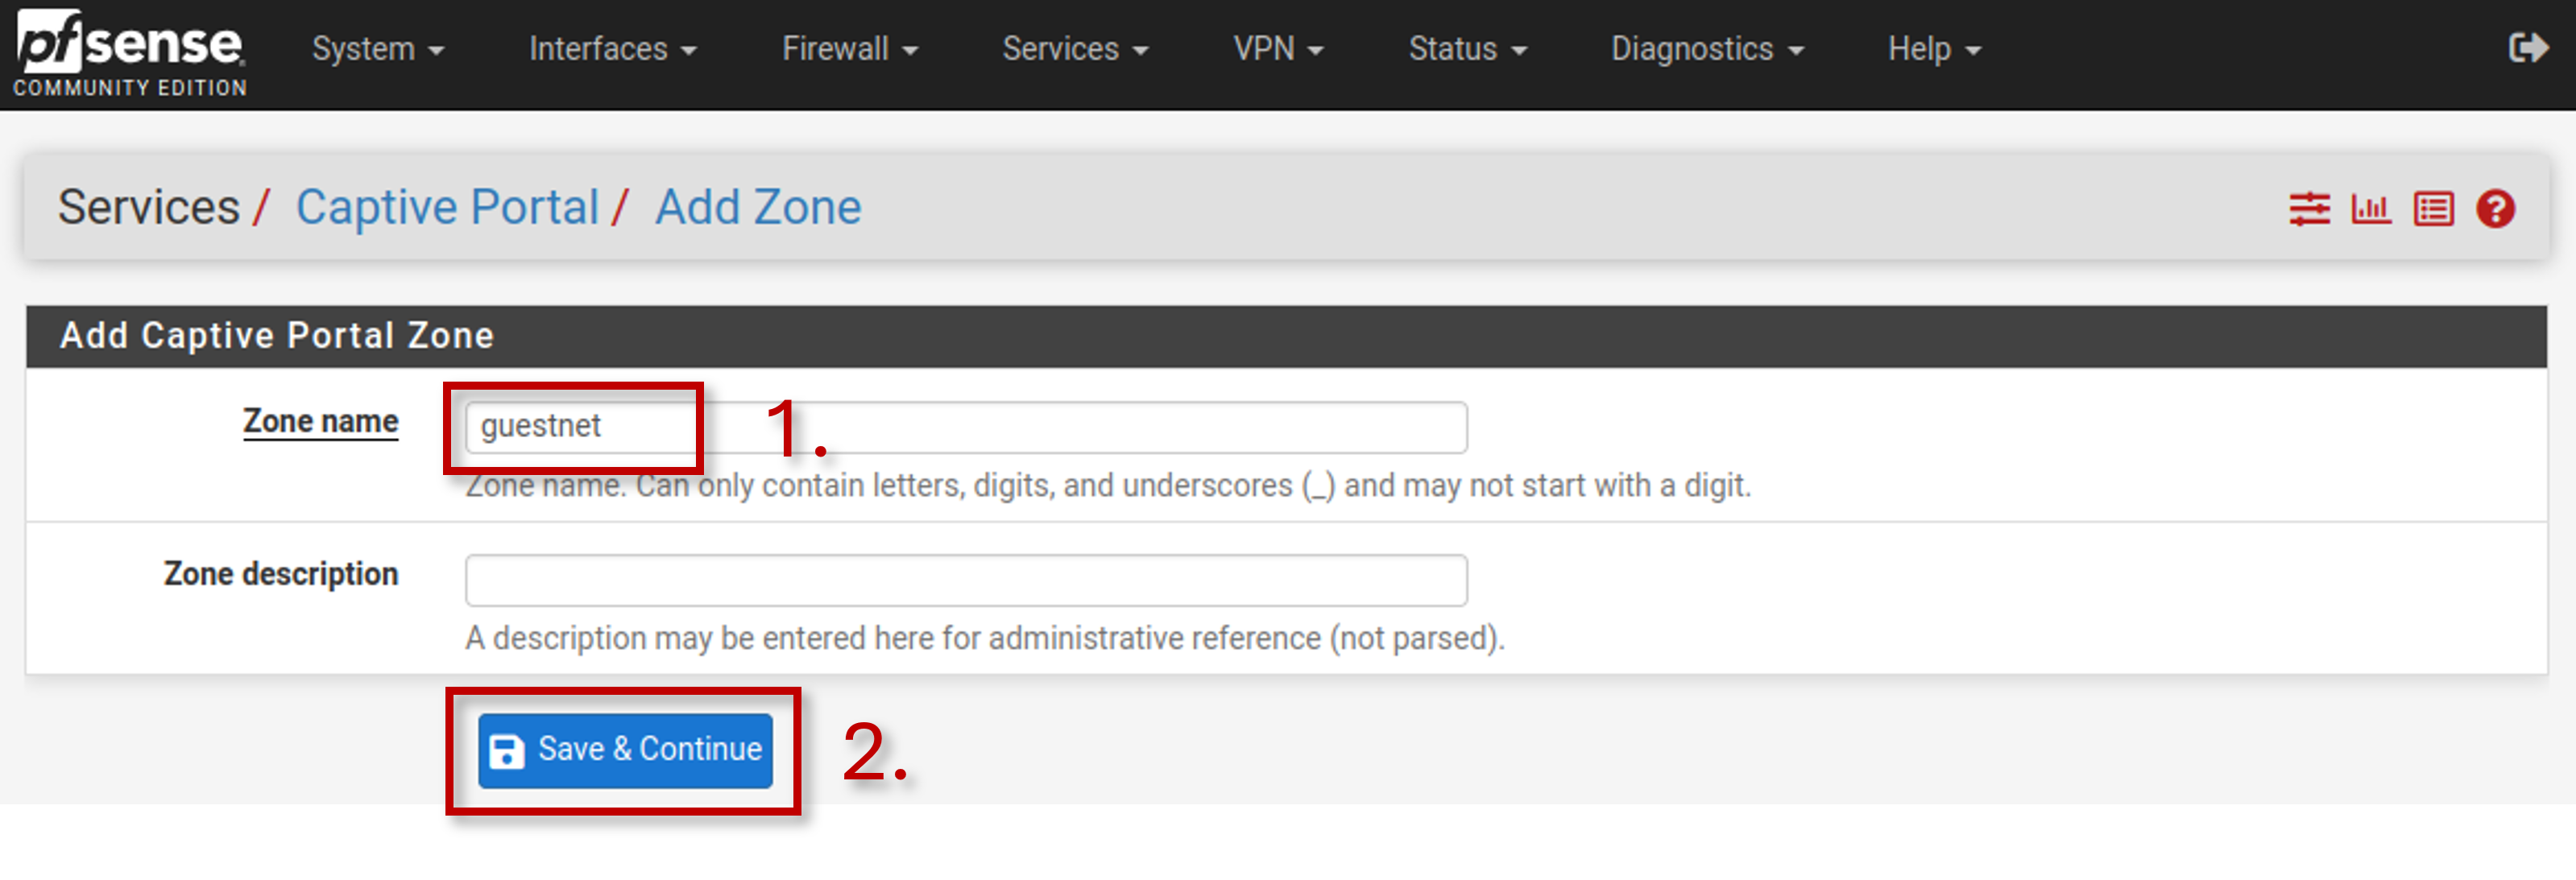Open the sliders shortcut icon in the page header
Image resolution: width=2576 pixels, height=880 pixels.
[x=2309, y=209]
